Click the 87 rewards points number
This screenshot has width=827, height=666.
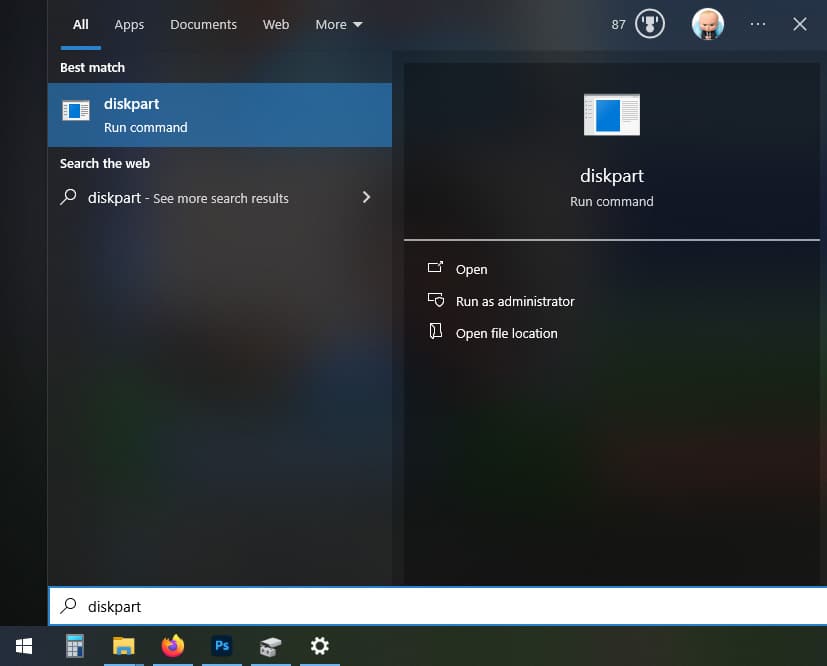pos(618,24)
